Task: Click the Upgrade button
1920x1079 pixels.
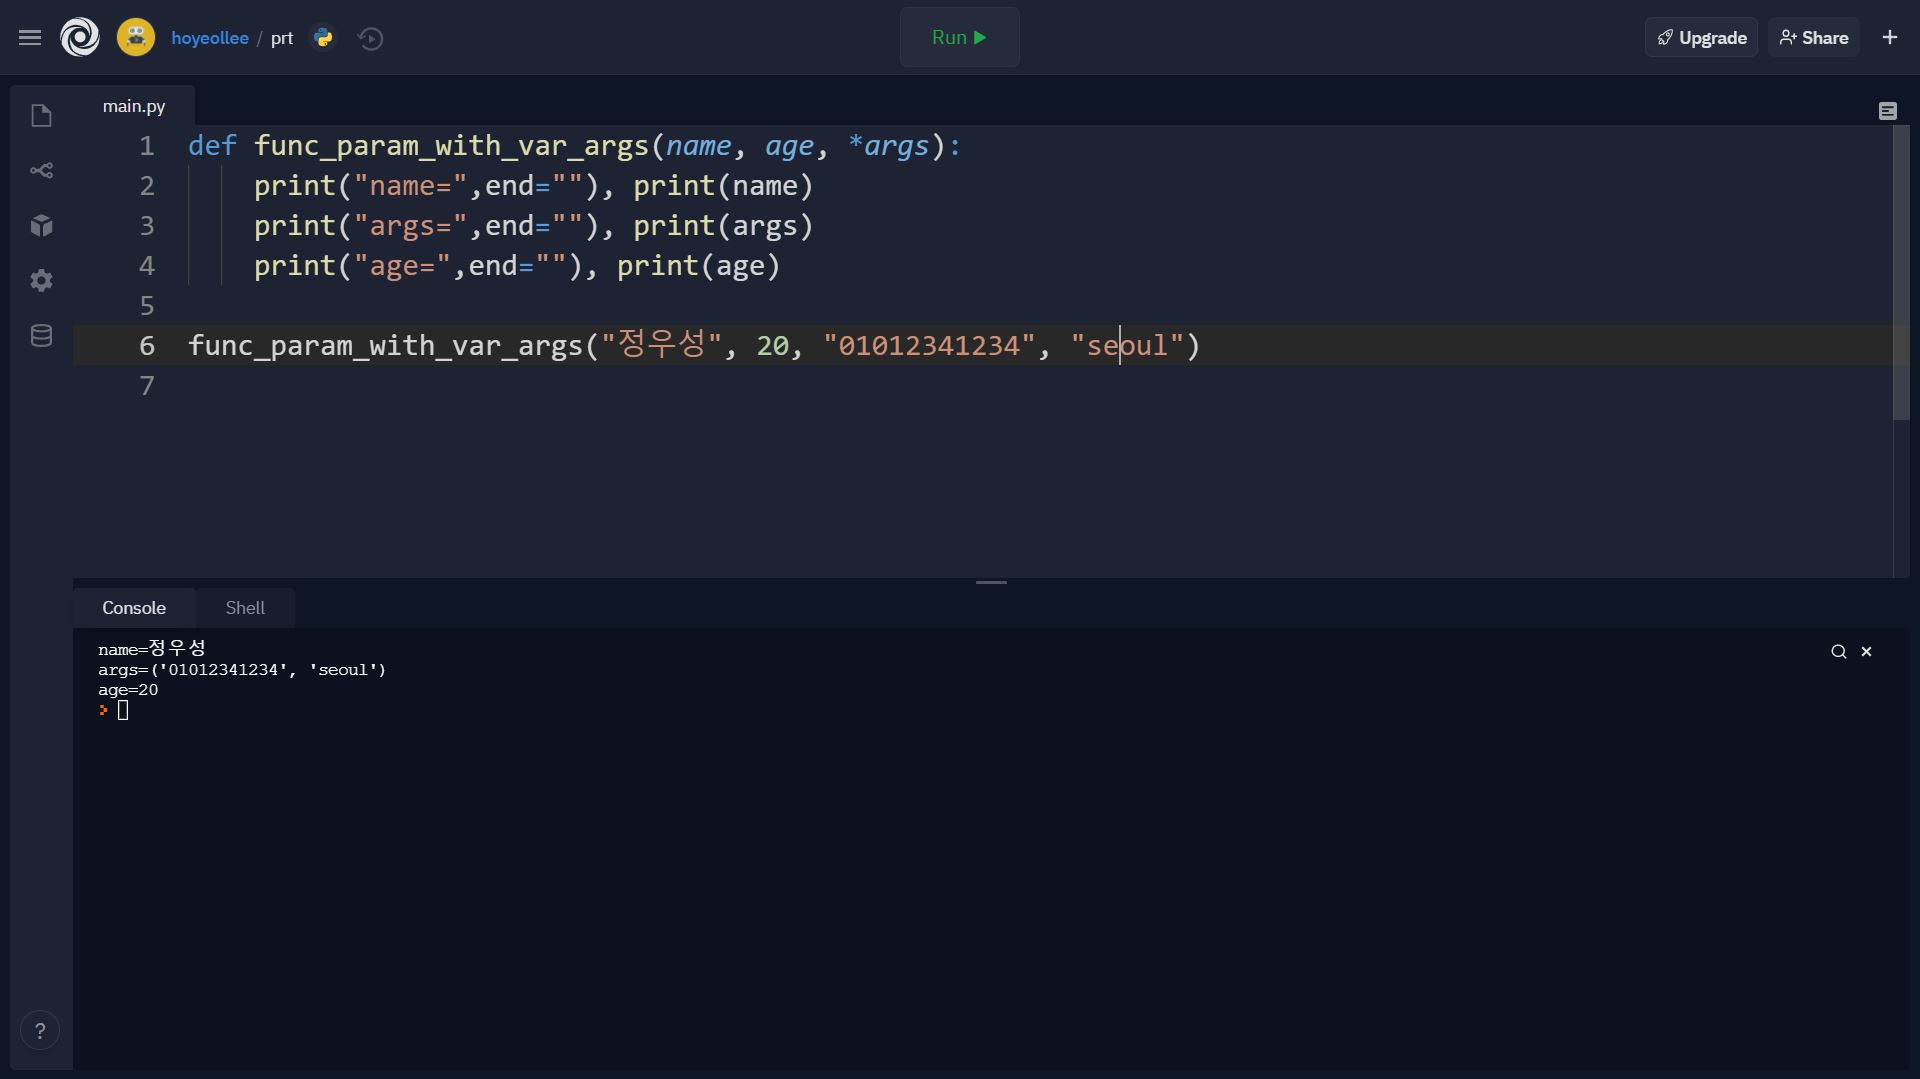Action: (1700, 37)
